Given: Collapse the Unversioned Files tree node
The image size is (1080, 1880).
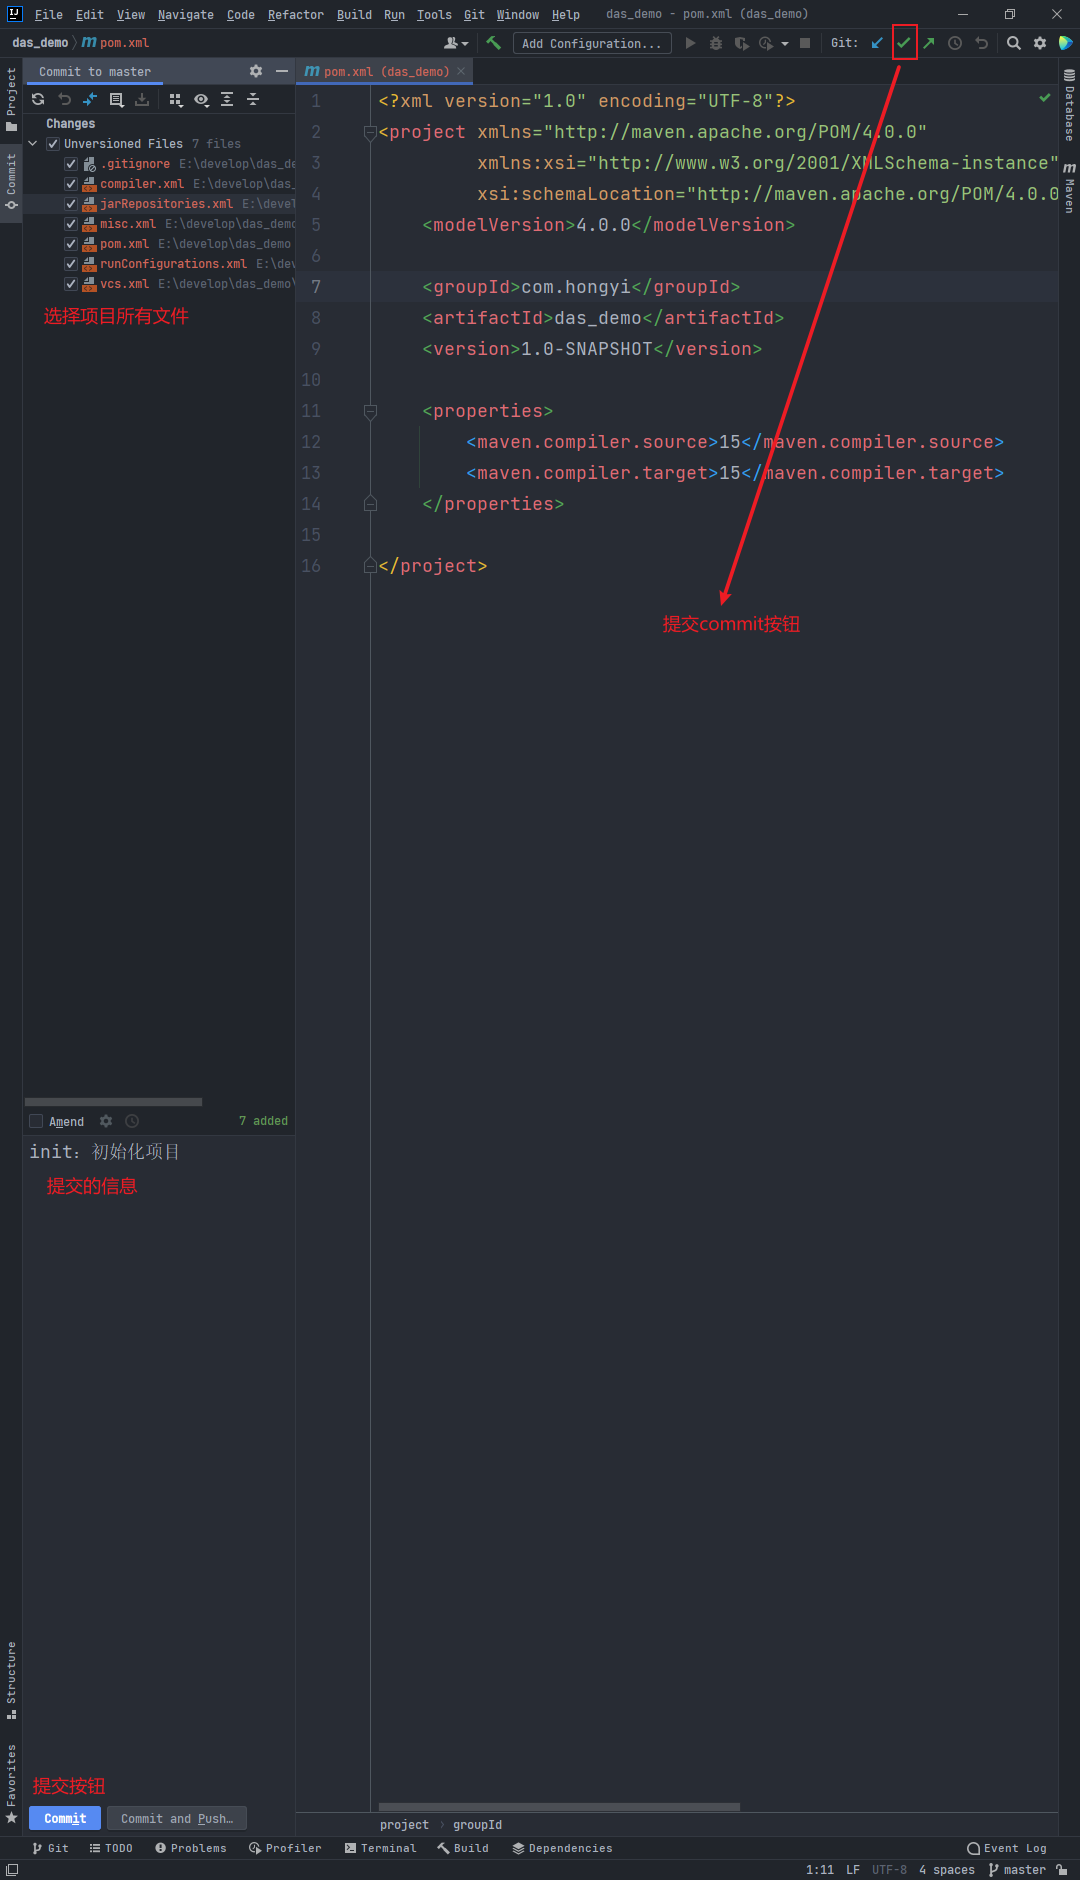Looking at the screenshot, I should 33,144.
